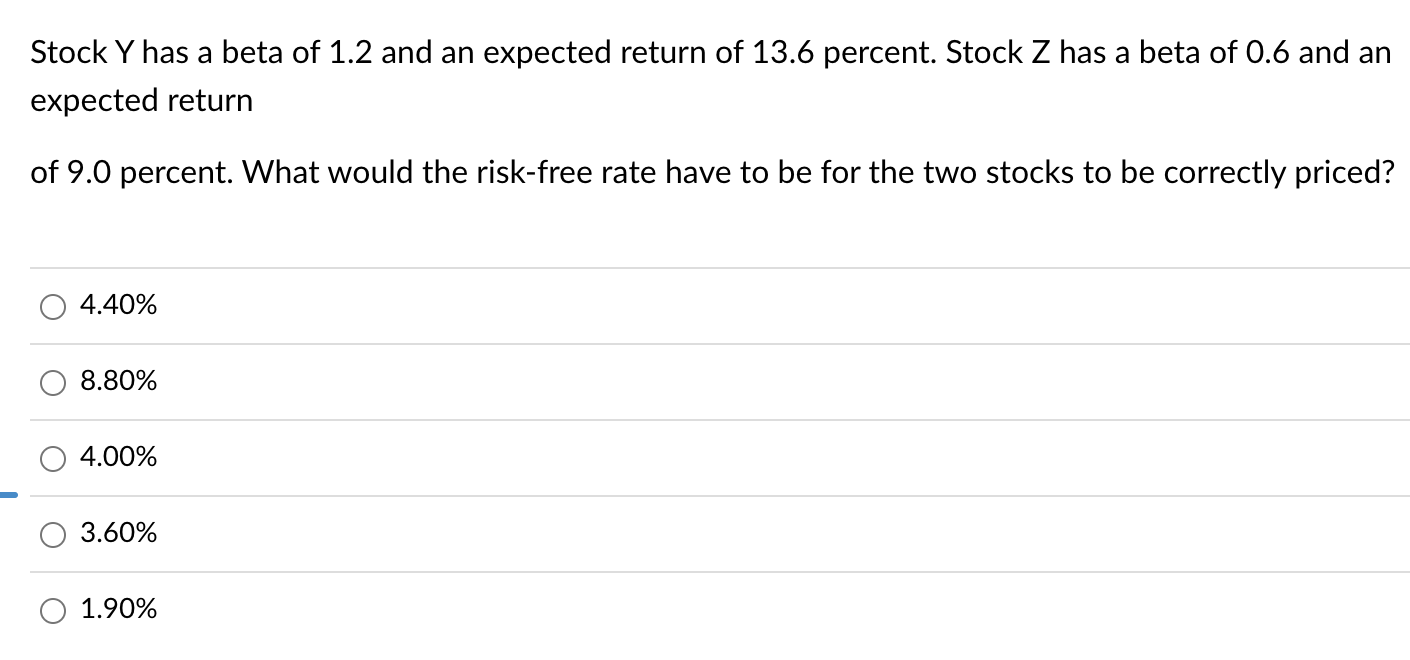The image size is (1410, 660).
Task: Select the 4.00% answer option
Action: (117, 457)
